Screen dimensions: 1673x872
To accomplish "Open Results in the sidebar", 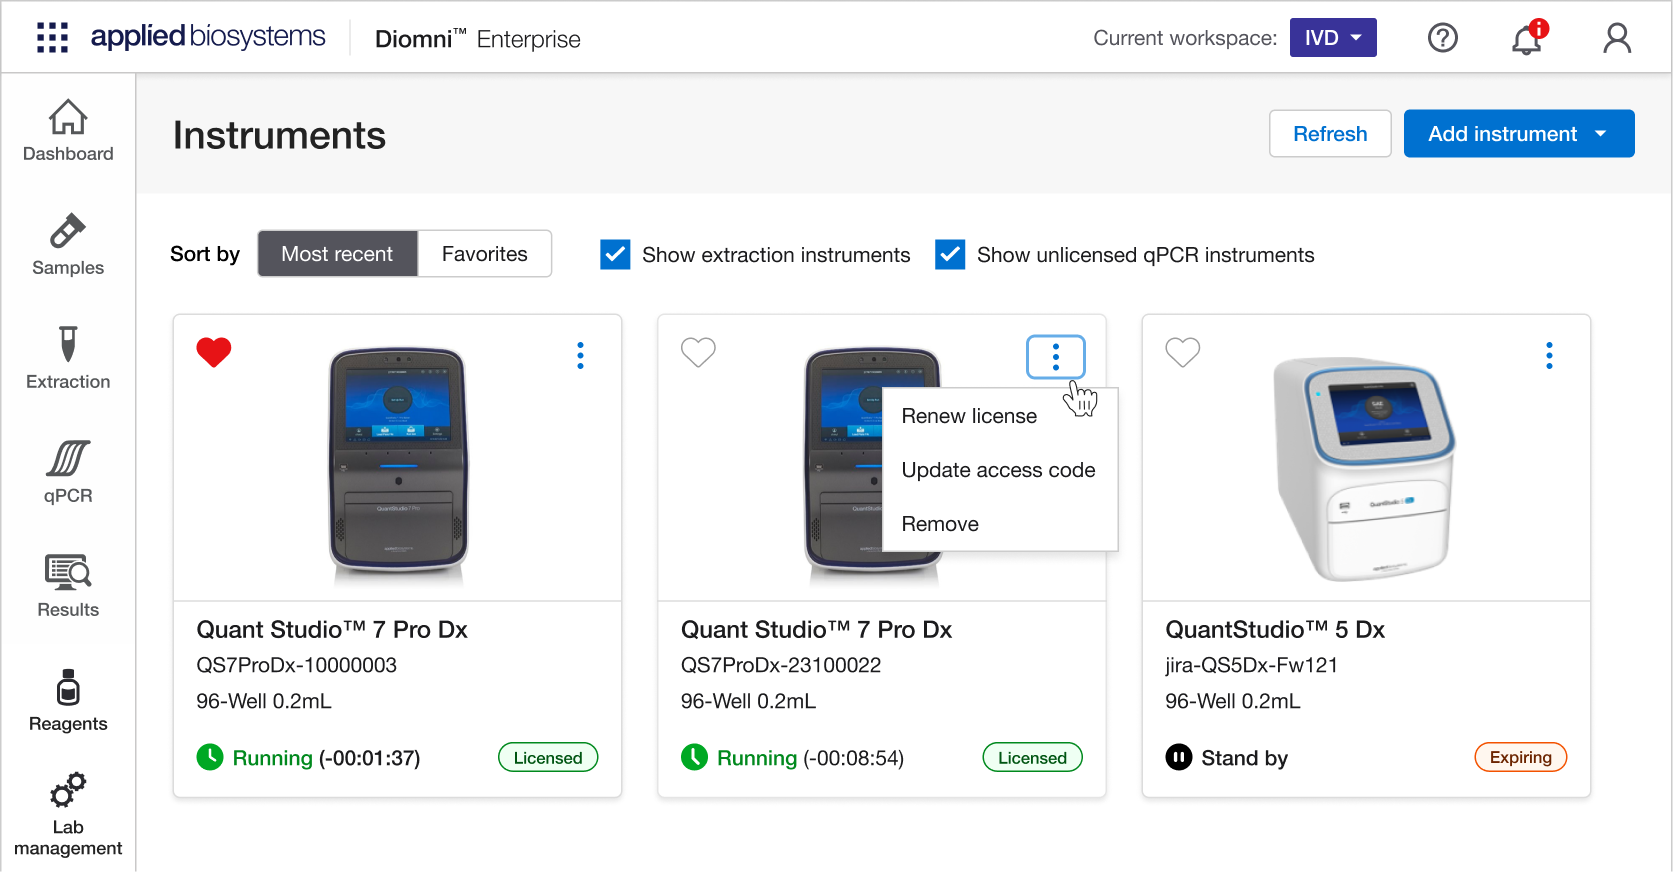I will [68, 587].
